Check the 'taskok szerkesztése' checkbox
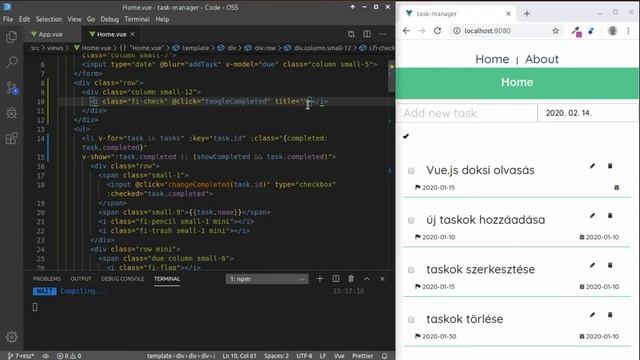 click(411, 270)
